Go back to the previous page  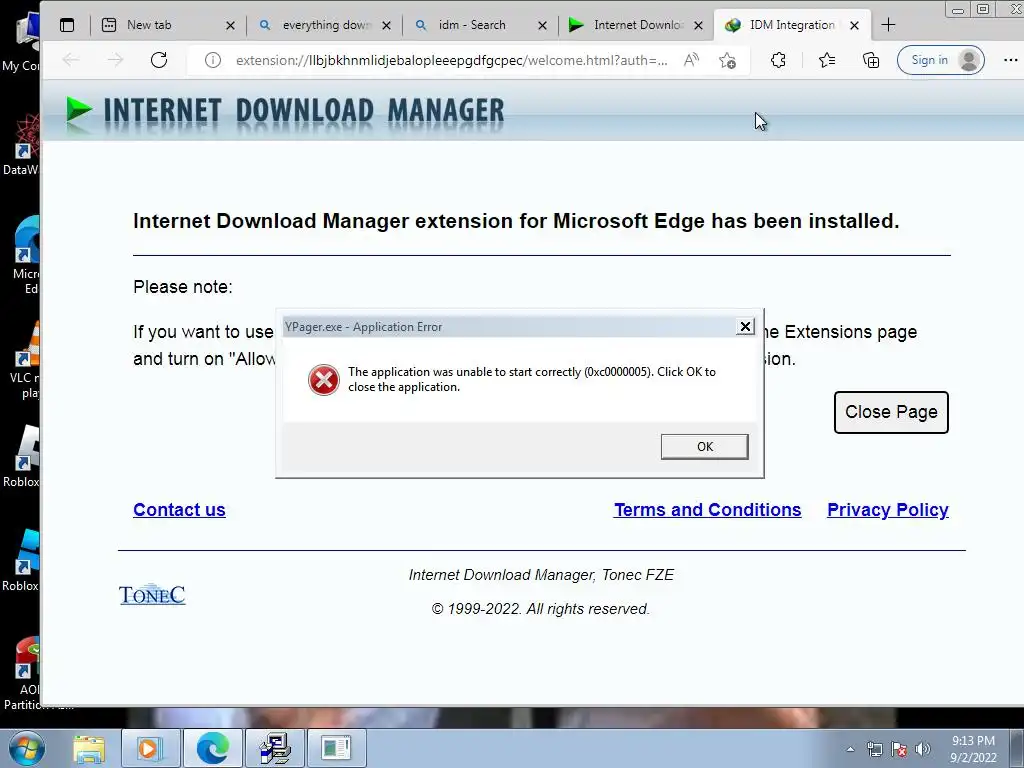(x=71, y=60)
